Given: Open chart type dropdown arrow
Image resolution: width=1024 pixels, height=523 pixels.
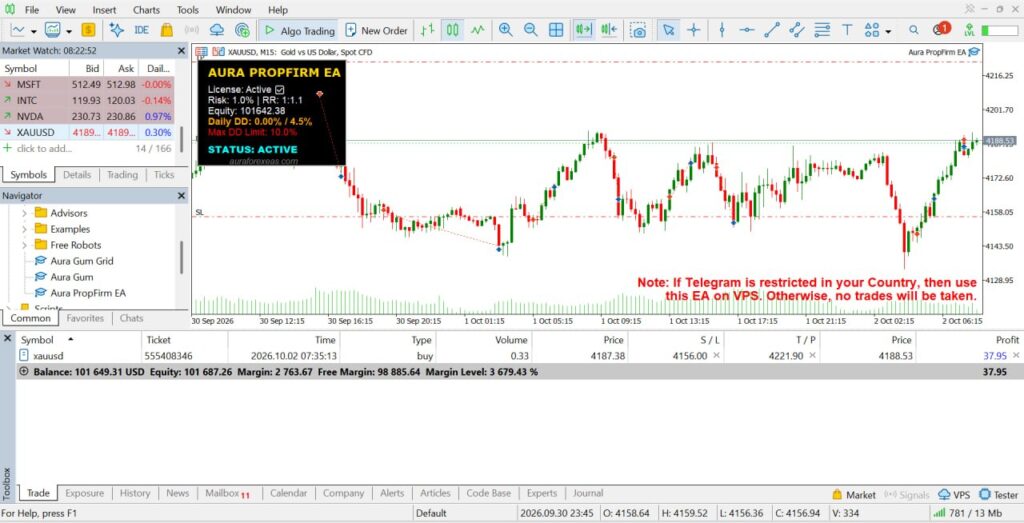Looking at the screenshot, I should (x=33, y=31).
